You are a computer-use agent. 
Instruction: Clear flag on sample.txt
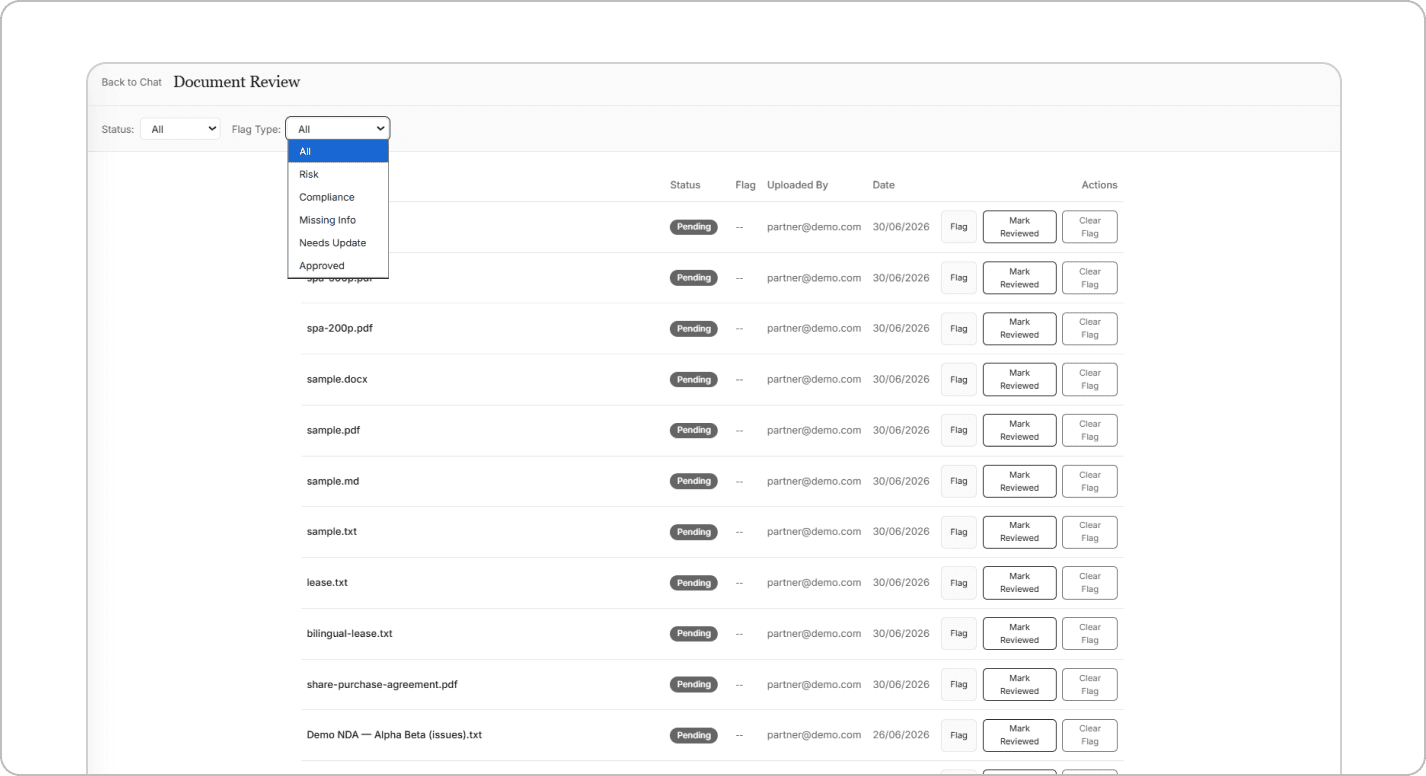pos(1090,532)
